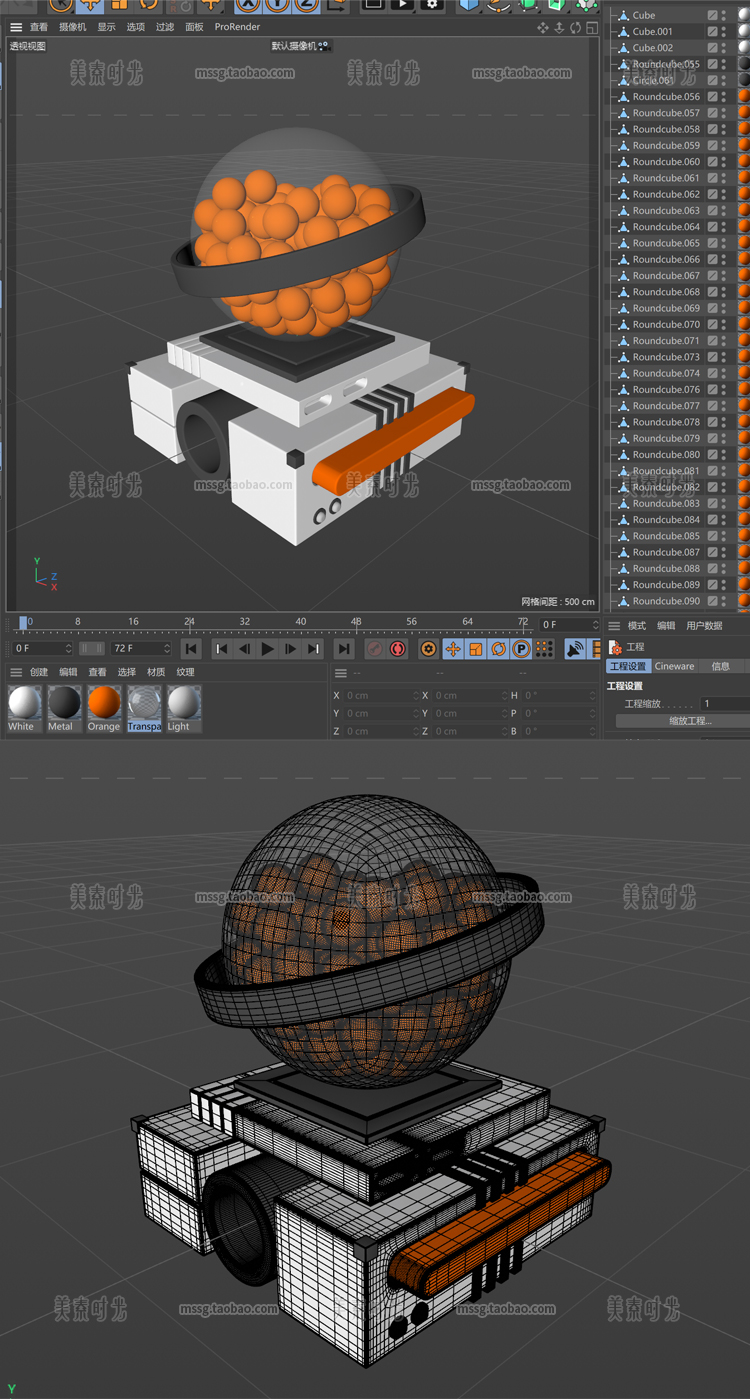Open the viewport hamburger menu icon
The height and width of the screenshot is (1399, 750).
(x=16, y=27)
